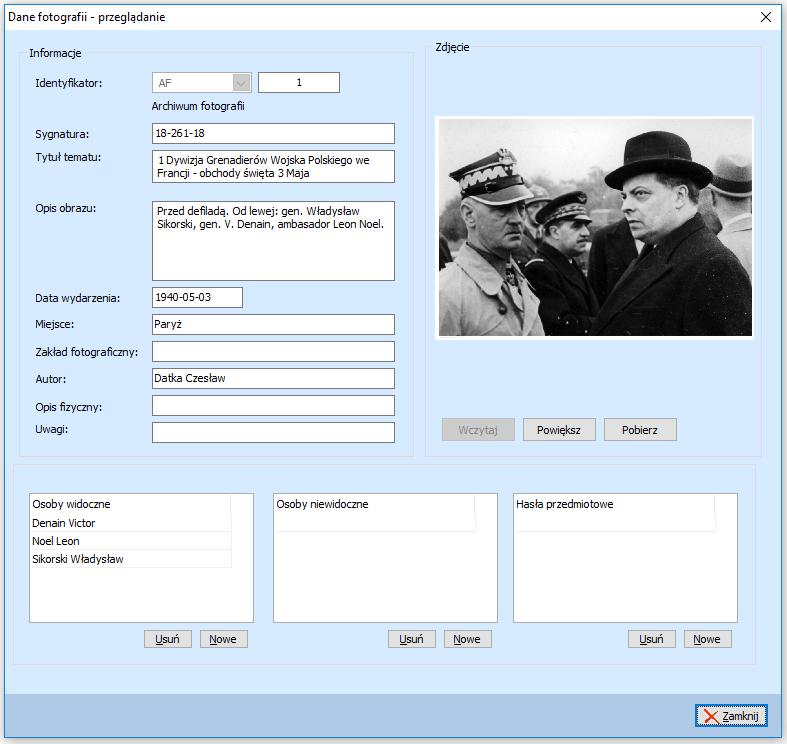Download the photo via Pobierz
787x744 pixels.
pyautogui.click(x=640, y=430)
